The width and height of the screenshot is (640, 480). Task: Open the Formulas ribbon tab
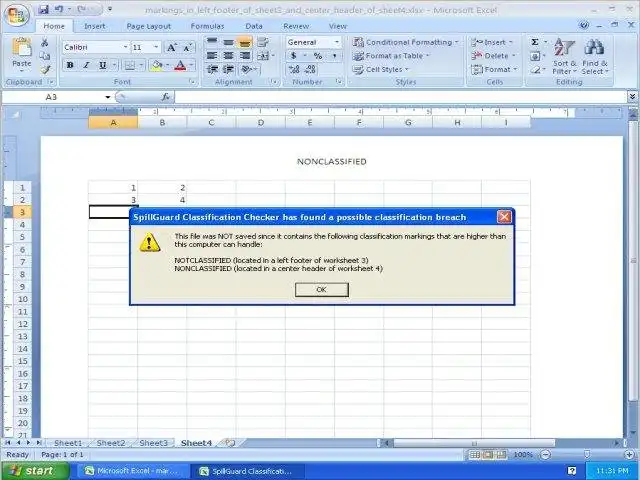(x=207, y=26)
